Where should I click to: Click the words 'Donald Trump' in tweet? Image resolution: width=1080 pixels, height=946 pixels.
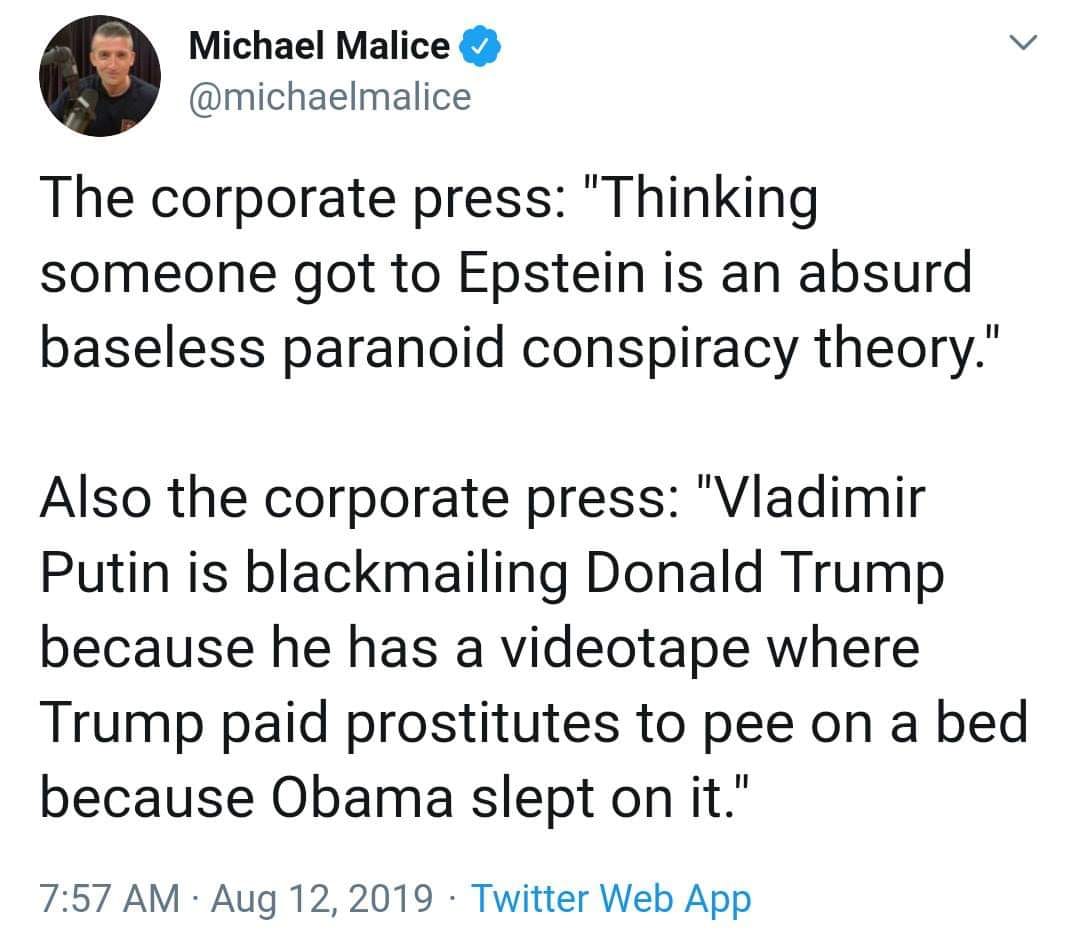click(x=765, y=573)
